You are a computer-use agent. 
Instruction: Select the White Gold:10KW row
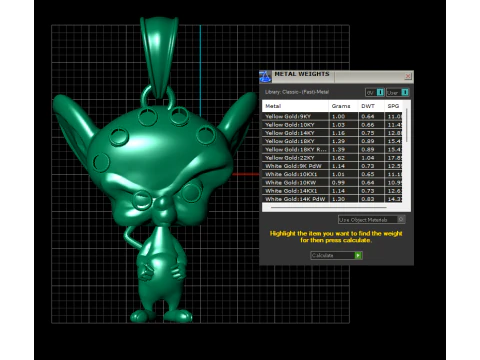pos(333,182)
